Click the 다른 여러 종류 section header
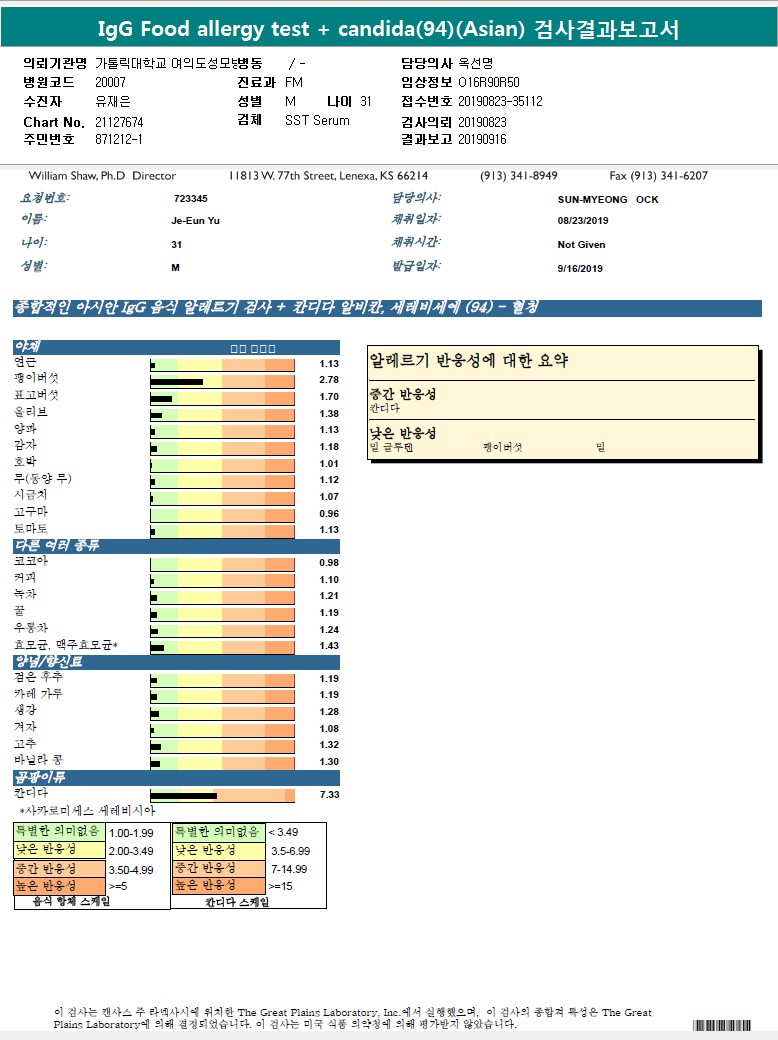This screenshot has height=1040, width=778. point(176,546)
